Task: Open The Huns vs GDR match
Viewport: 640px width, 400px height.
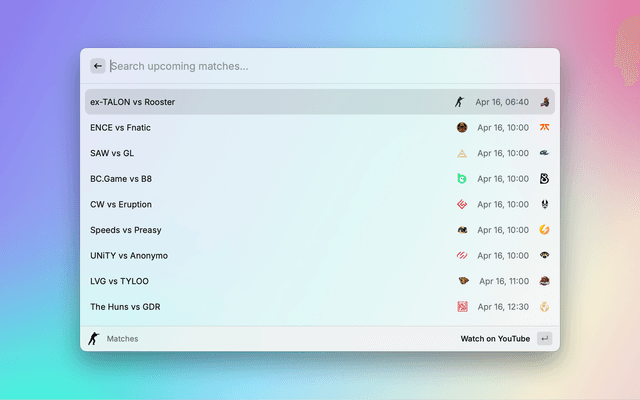Action: 125,307
